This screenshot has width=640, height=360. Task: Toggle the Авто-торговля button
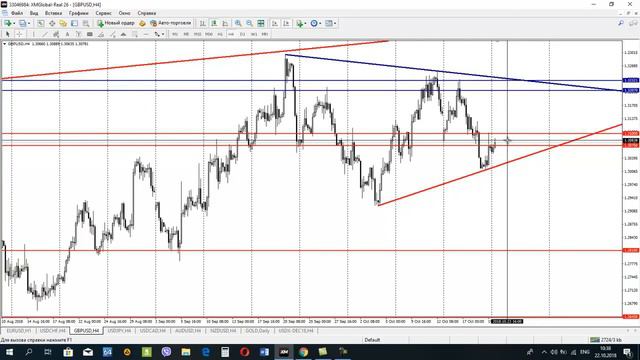[x=171, y=23]
